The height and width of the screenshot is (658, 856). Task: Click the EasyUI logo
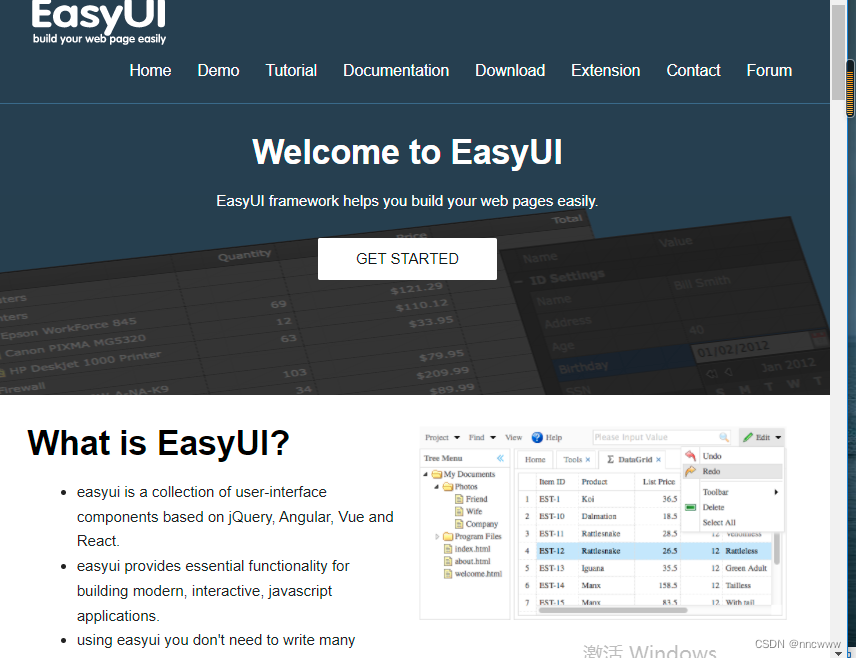pos(99,22)
